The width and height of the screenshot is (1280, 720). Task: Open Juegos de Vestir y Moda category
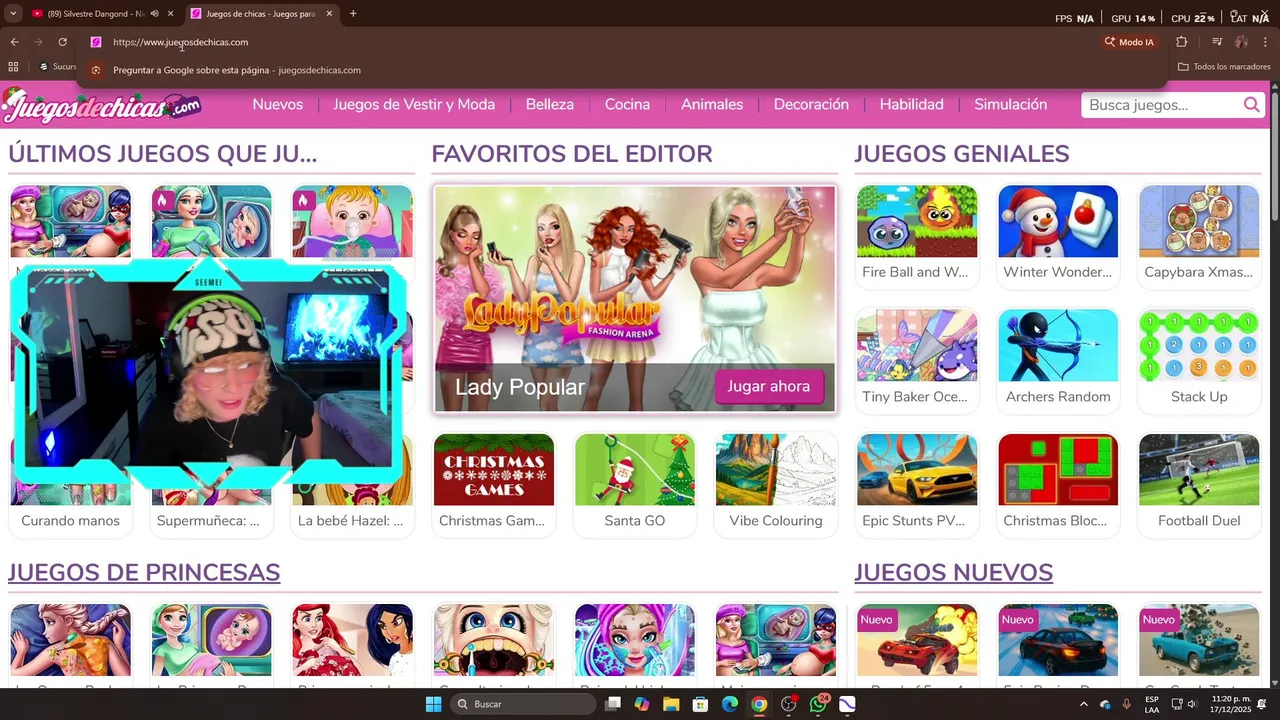tap(414, 105)
